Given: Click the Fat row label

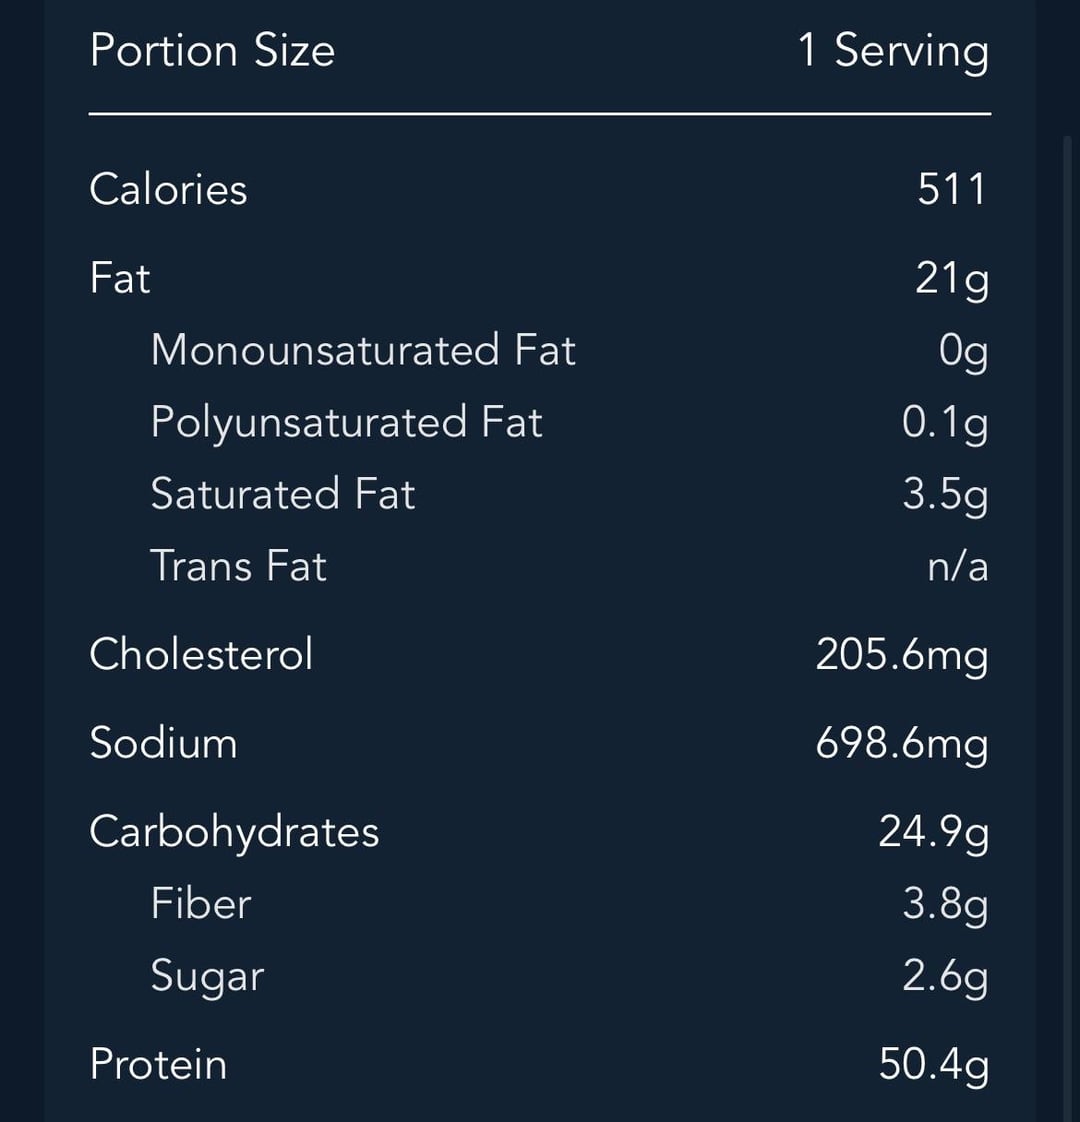Looking at the screenshot, I should tap(120, 278).
